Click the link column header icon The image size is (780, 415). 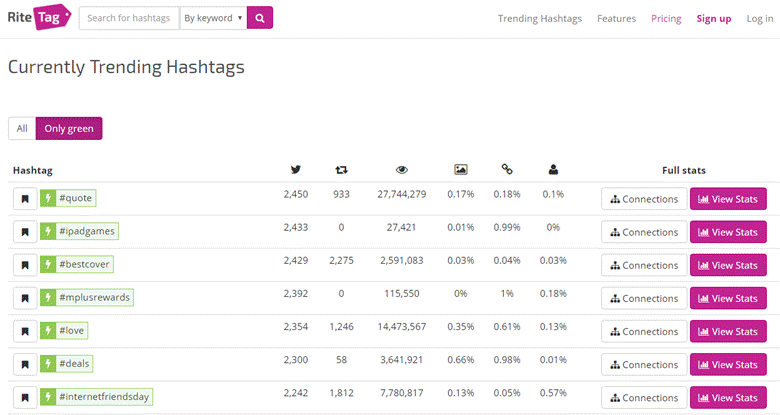pos(507,171)
